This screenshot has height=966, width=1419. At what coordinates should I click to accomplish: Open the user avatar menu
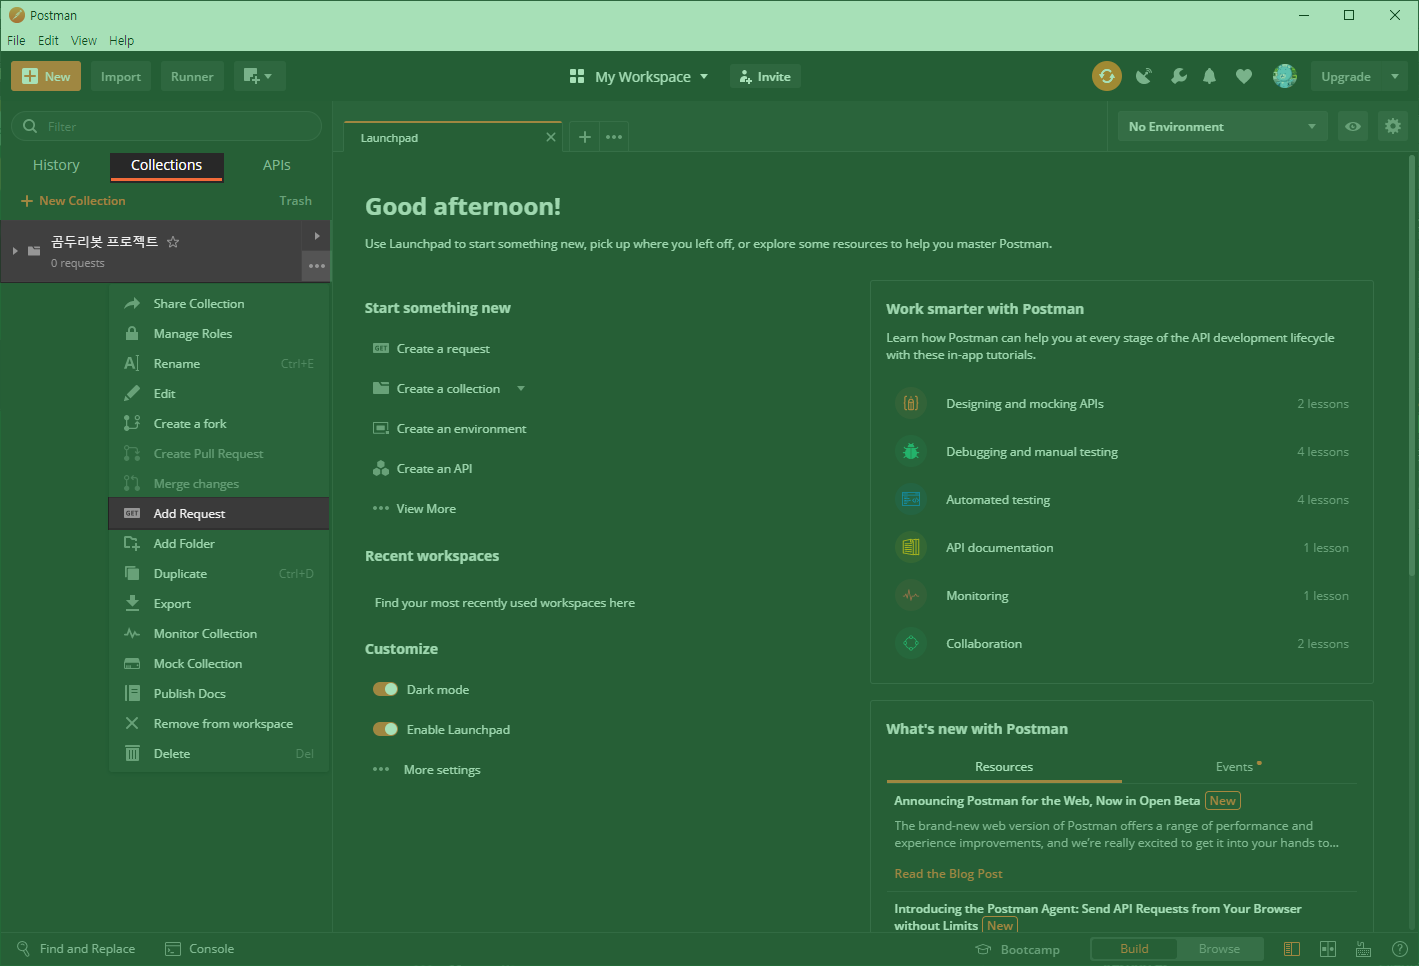point(1284,76)
